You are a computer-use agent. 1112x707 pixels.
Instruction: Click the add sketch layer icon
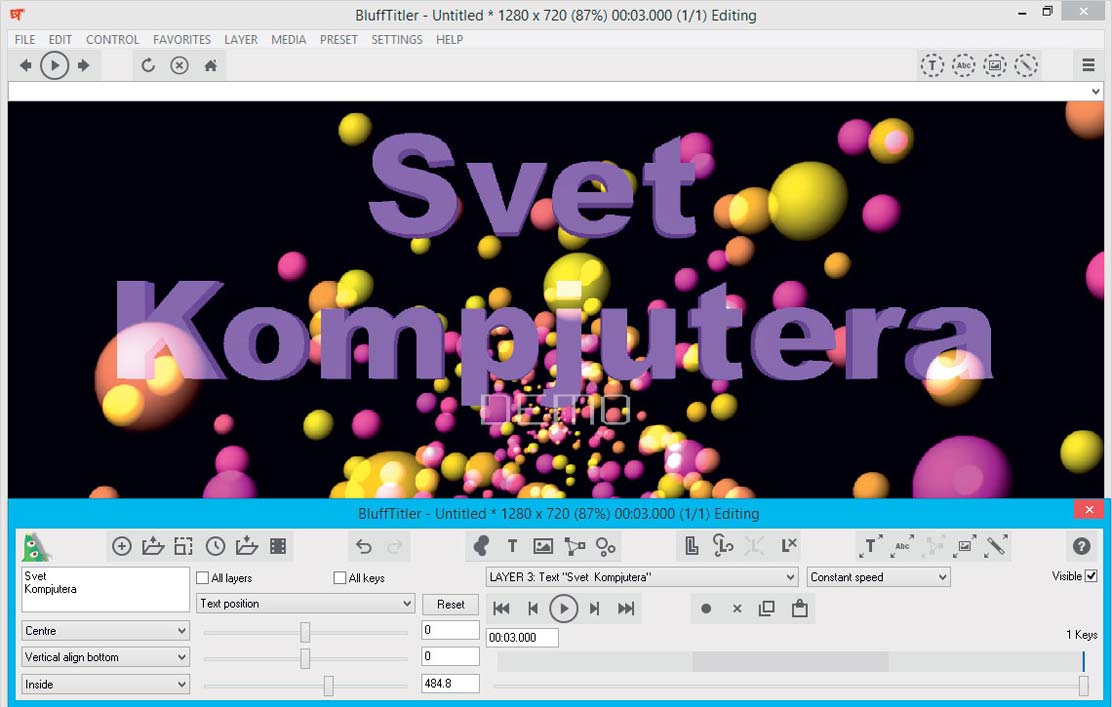coord(574,546)
